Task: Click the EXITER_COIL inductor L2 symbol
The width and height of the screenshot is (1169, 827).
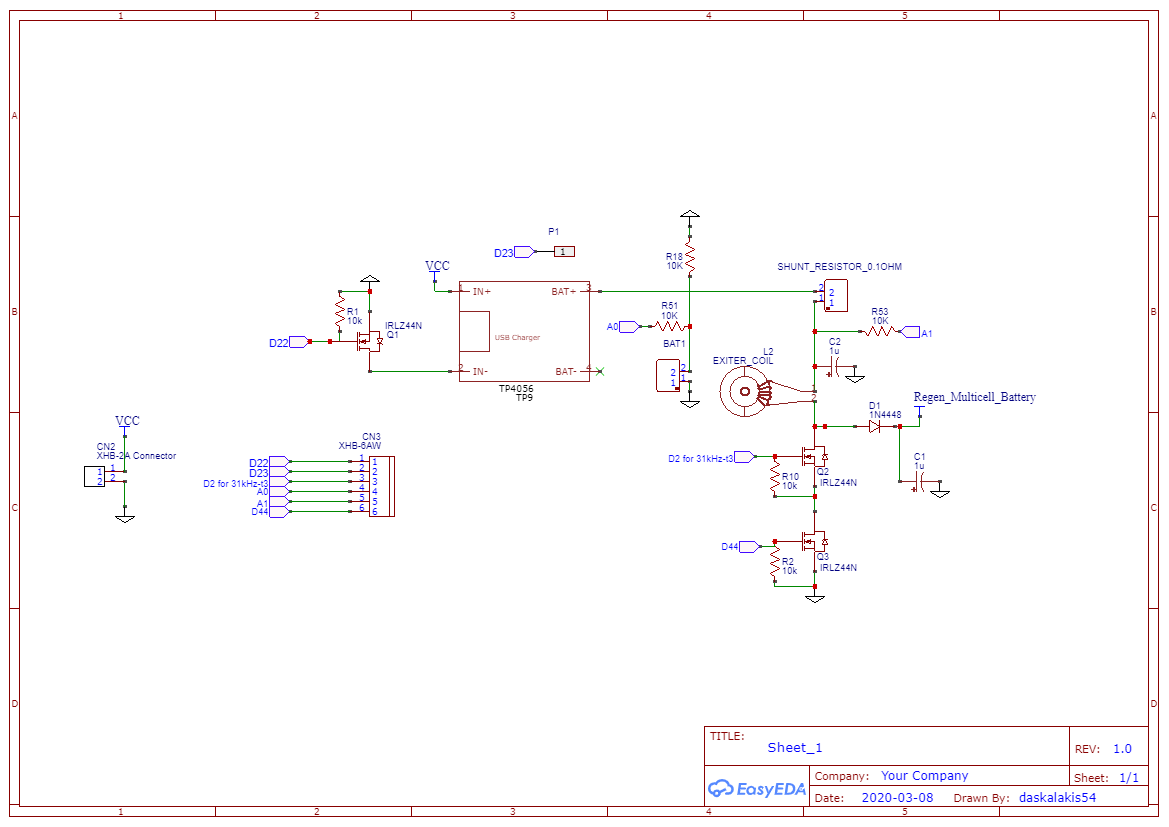Action: click(x=744, y=390)
